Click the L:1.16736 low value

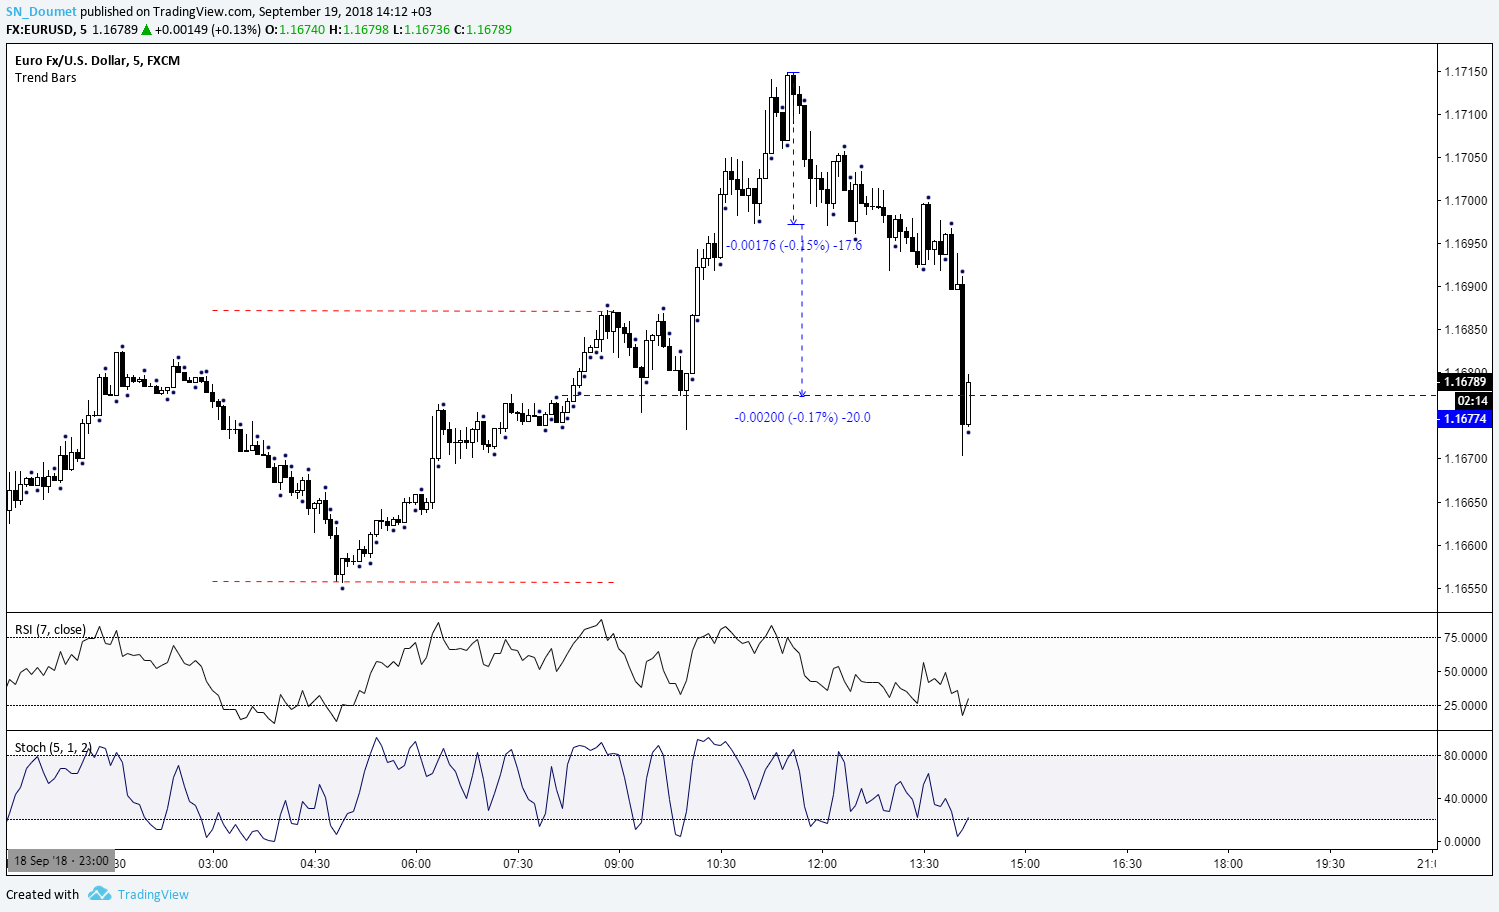coord(421,30)
